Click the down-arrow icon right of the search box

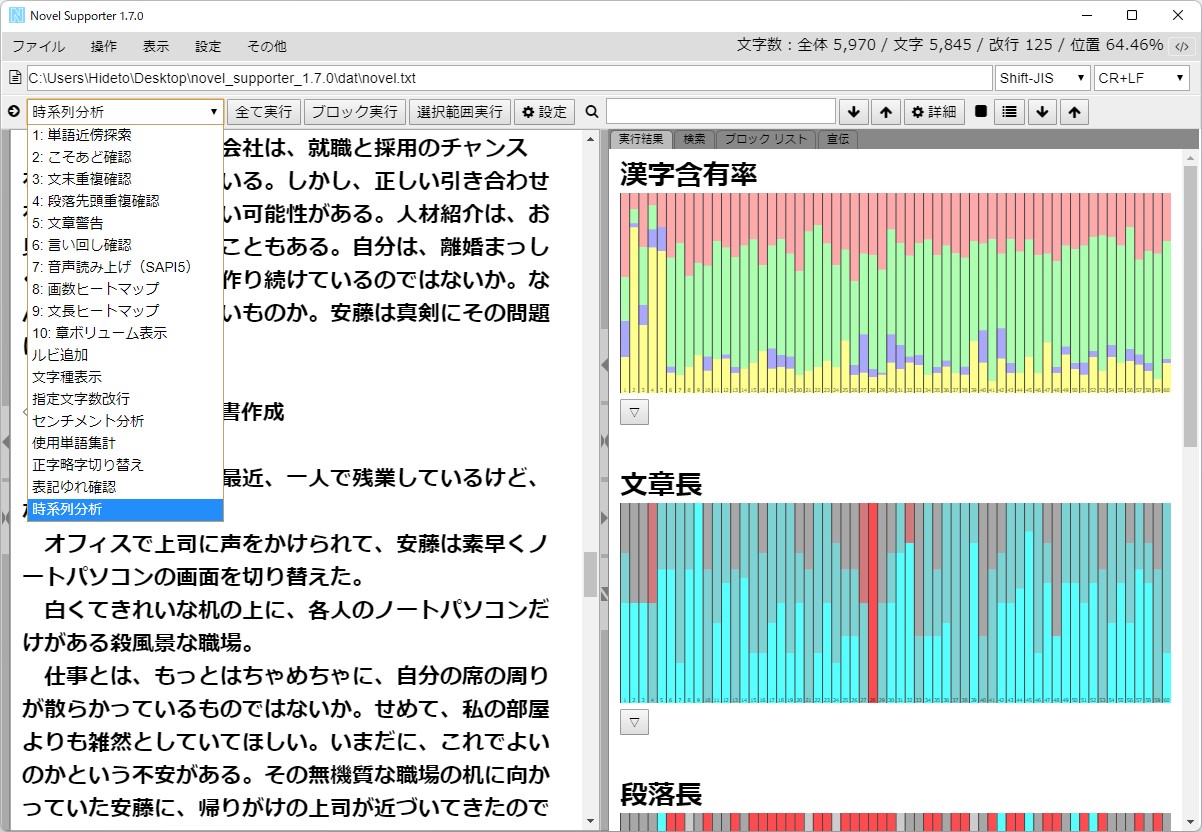tap(852, 111)
